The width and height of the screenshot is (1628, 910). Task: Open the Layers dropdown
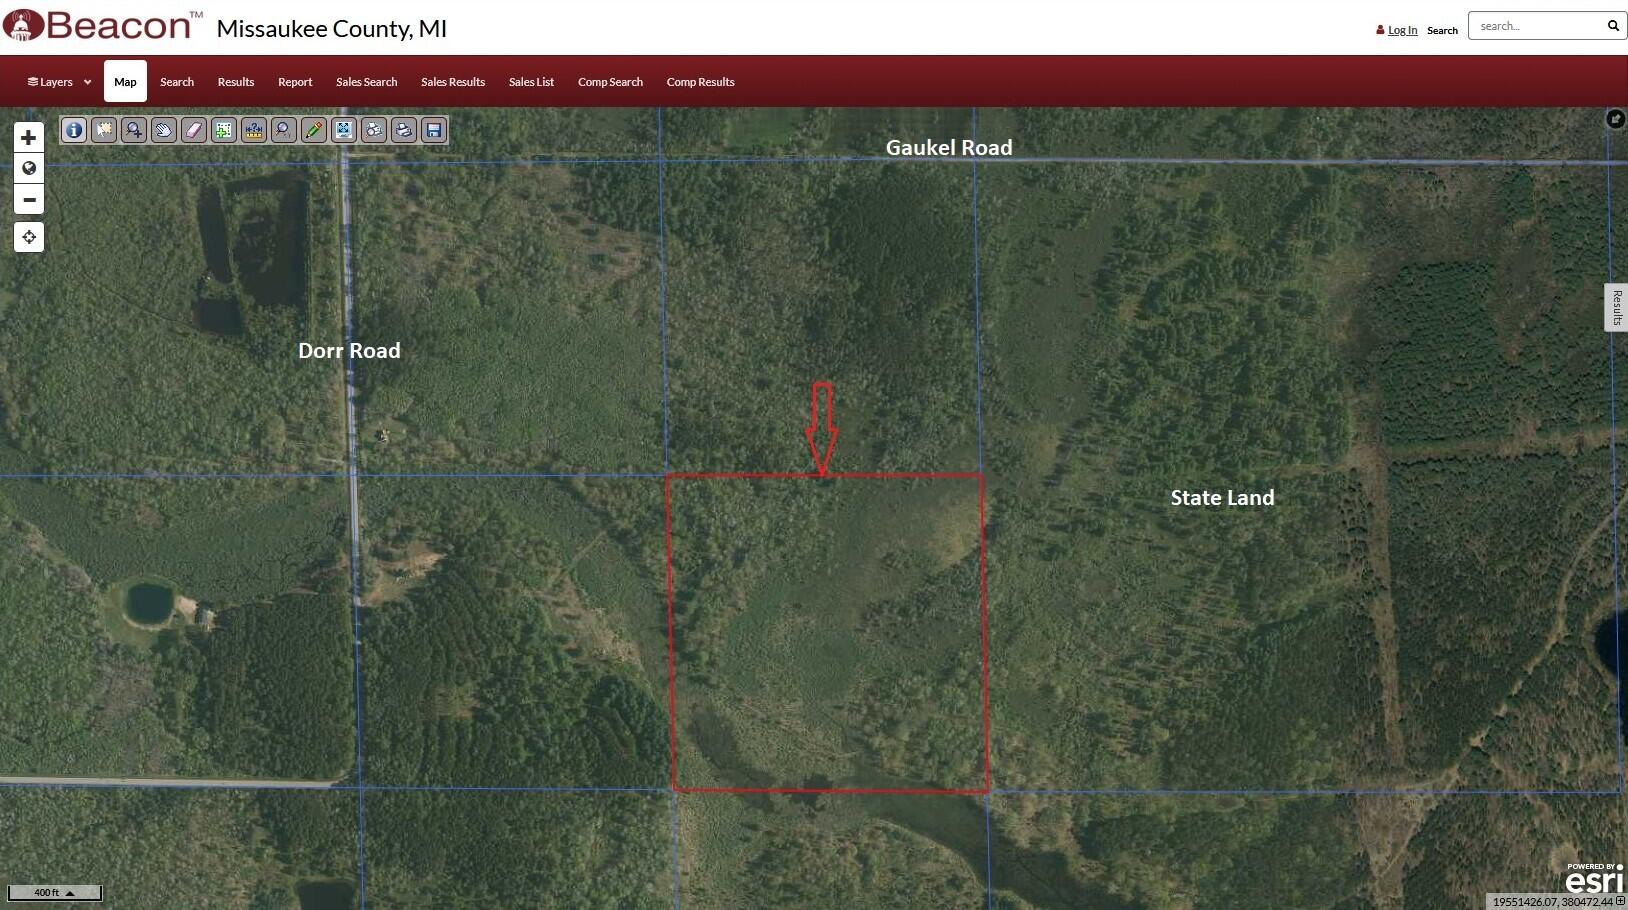point(57,81)
